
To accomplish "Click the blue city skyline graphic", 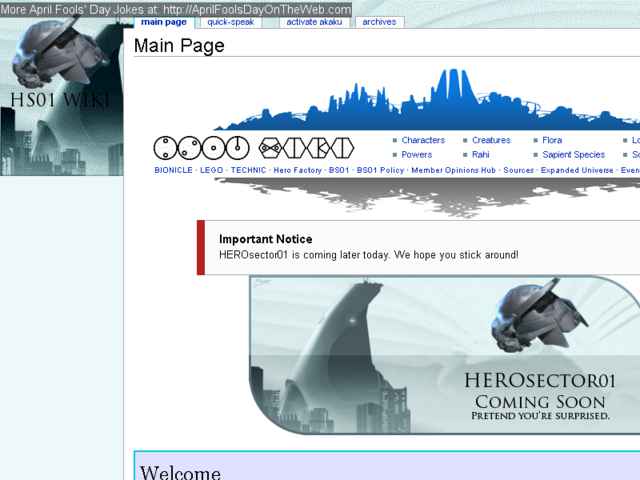I will pyautogui.click(x=427, y=100).
